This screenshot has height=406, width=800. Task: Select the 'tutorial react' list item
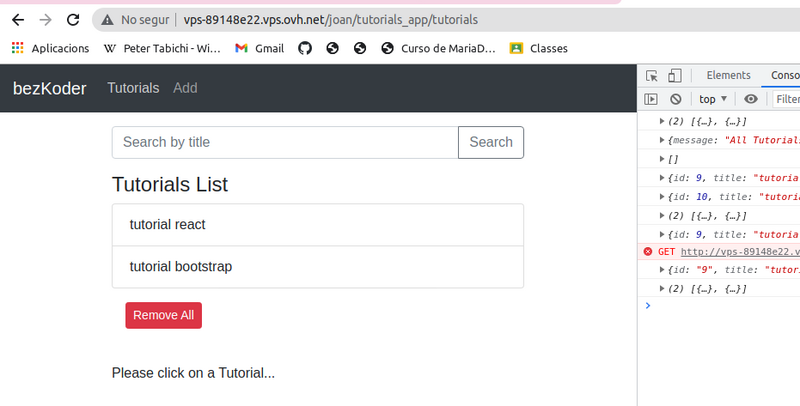[317, 224]
